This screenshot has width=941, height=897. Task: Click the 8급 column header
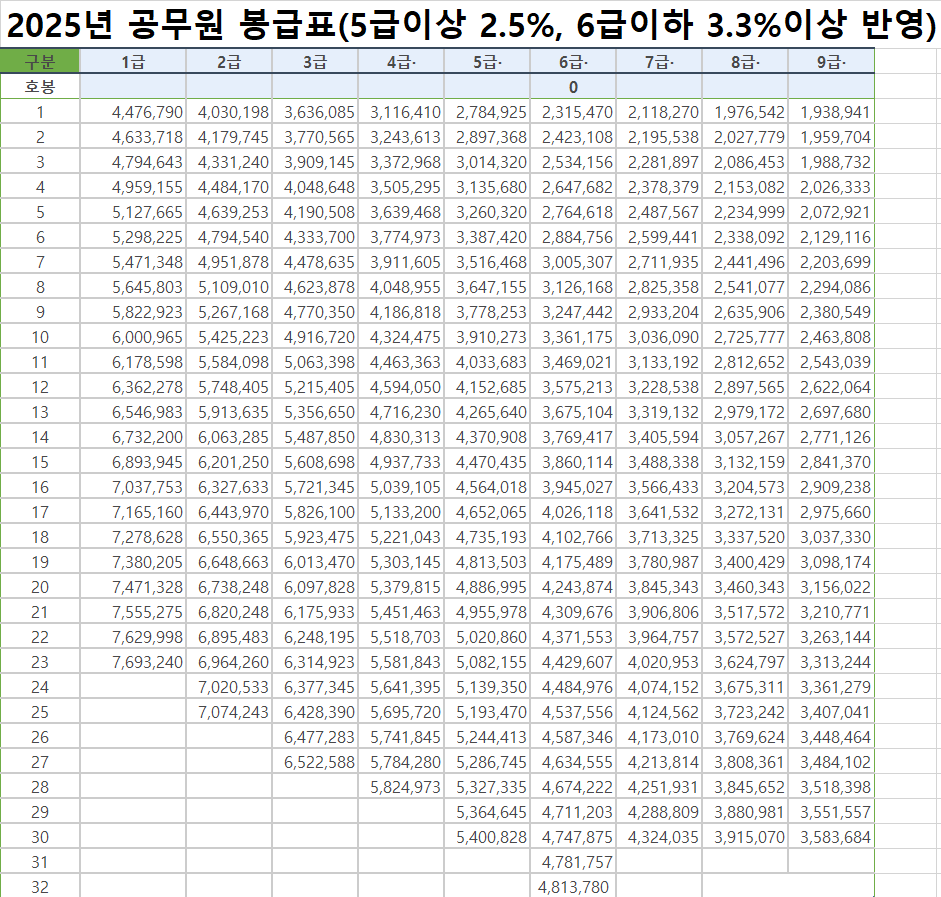pyautogui.click(x=745, y=61)
